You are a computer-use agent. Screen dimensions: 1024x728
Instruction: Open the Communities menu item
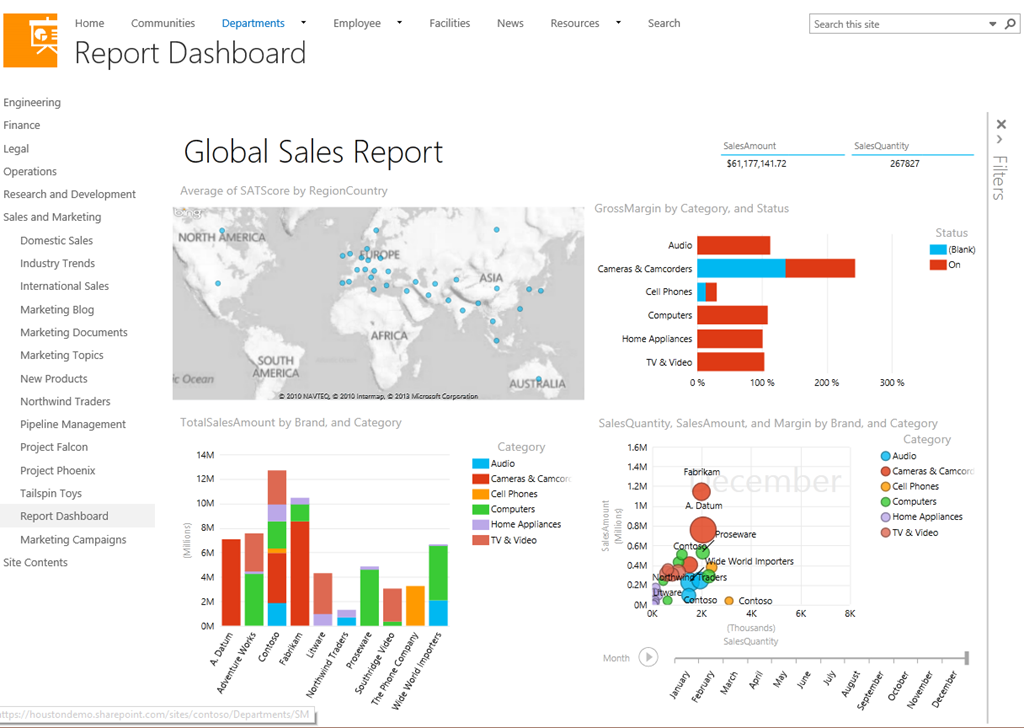click(x=163, y=23)
